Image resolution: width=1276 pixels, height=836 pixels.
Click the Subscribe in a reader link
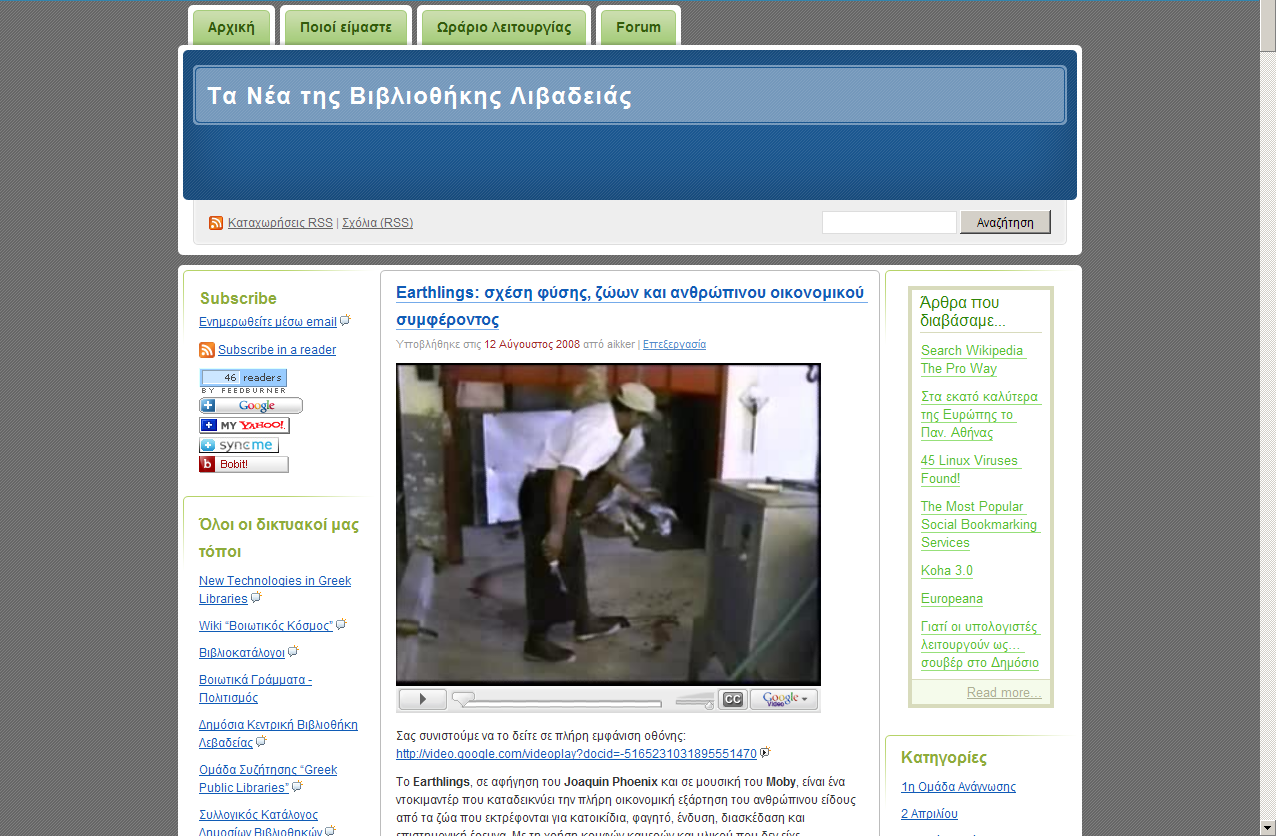coord(277,350)
